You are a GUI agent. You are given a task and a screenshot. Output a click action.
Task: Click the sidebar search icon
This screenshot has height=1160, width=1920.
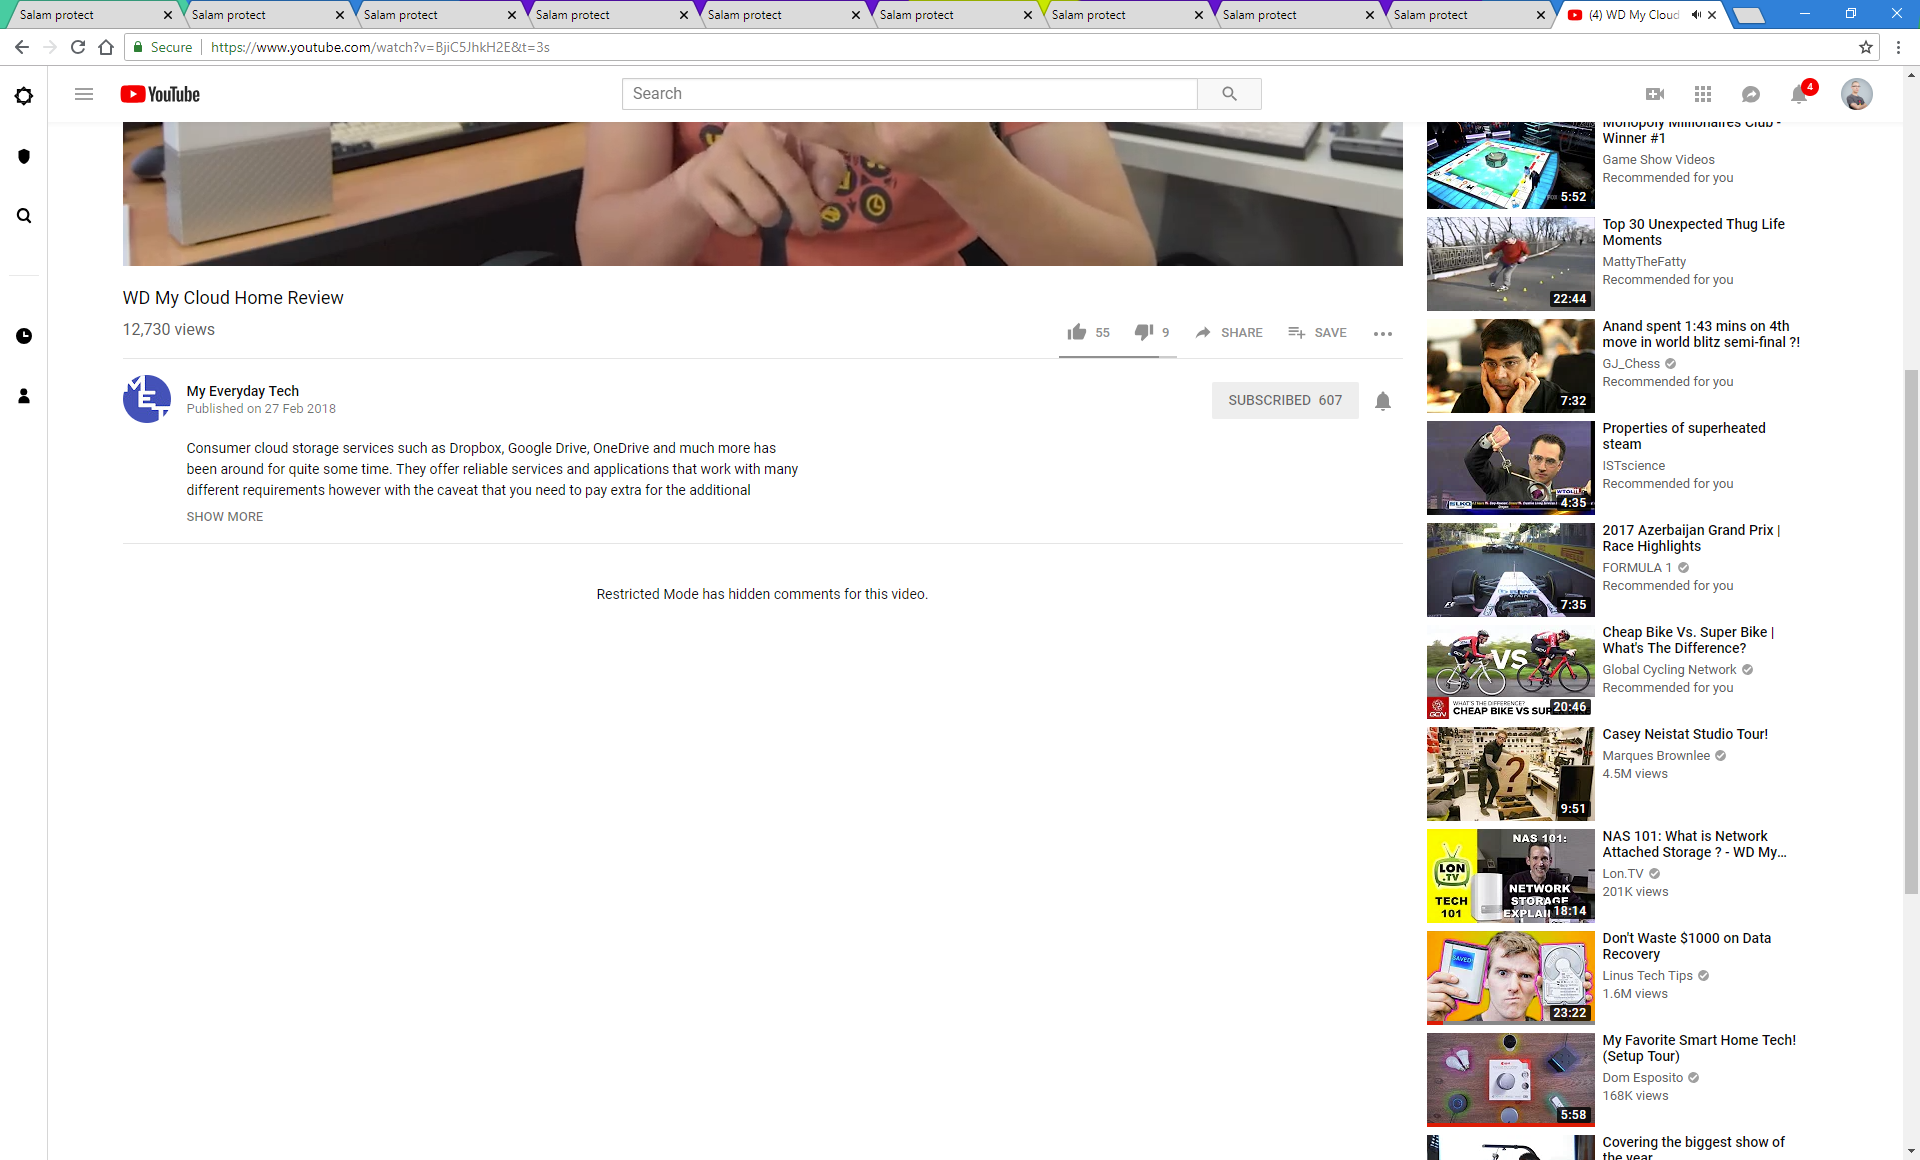[x=24, y=216]
